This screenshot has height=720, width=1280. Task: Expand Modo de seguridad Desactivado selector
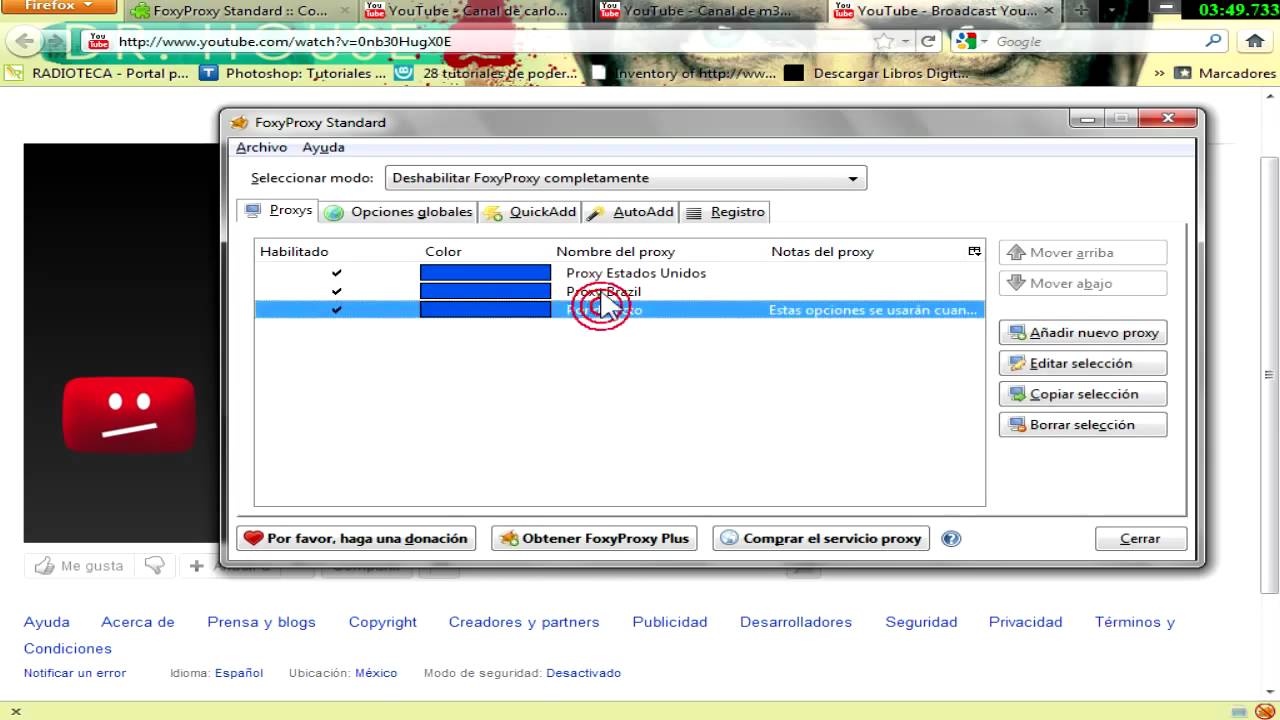583,673
